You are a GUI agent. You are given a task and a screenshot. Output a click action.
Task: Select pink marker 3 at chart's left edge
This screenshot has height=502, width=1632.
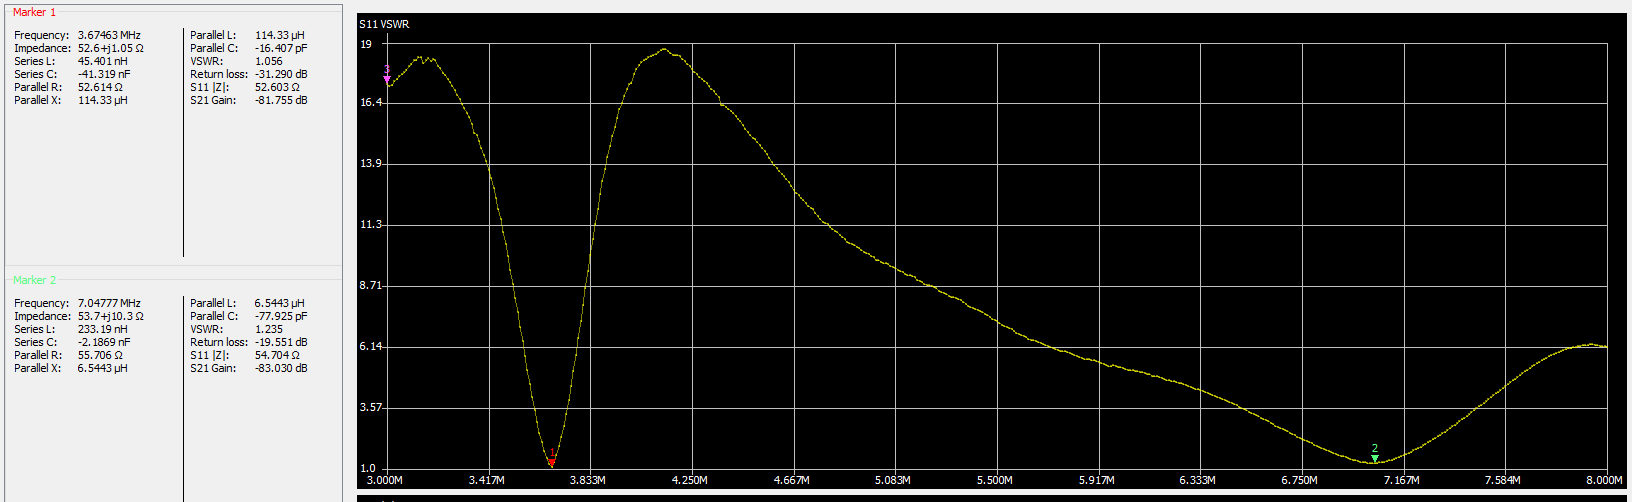pos(387,74)
